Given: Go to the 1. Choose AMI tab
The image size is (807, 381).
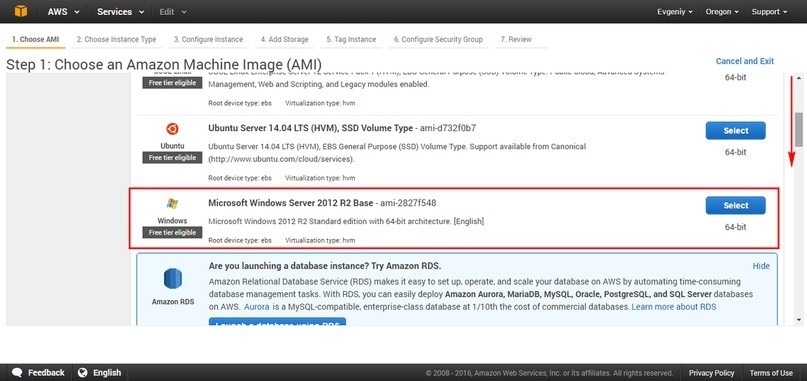Looking at the screenshot, I should tap(36, 40).
